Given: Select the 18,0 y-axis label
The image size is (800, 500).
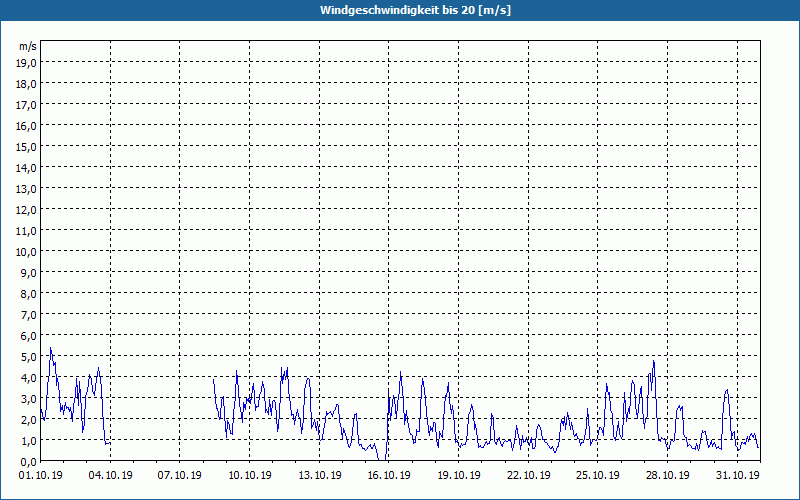Looking at the screenshot, I should pyautogui.click(x=28, y=84).
